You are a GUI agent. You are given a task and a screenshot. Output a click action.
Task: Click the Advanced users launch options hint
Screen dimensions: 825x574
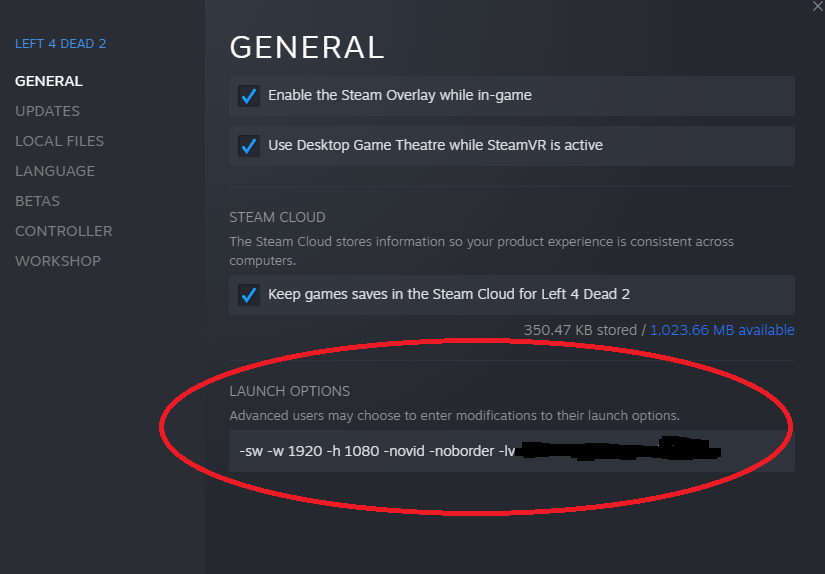(454, 415)
